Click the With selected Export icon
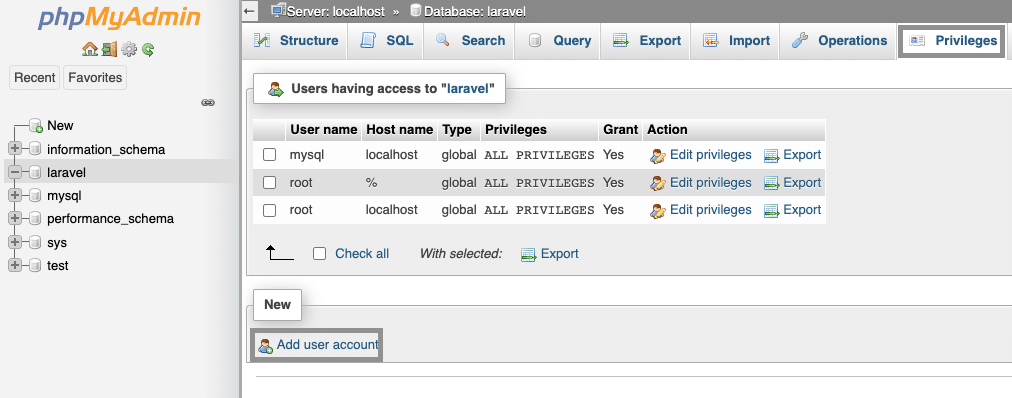 click(x=529, y=254)
